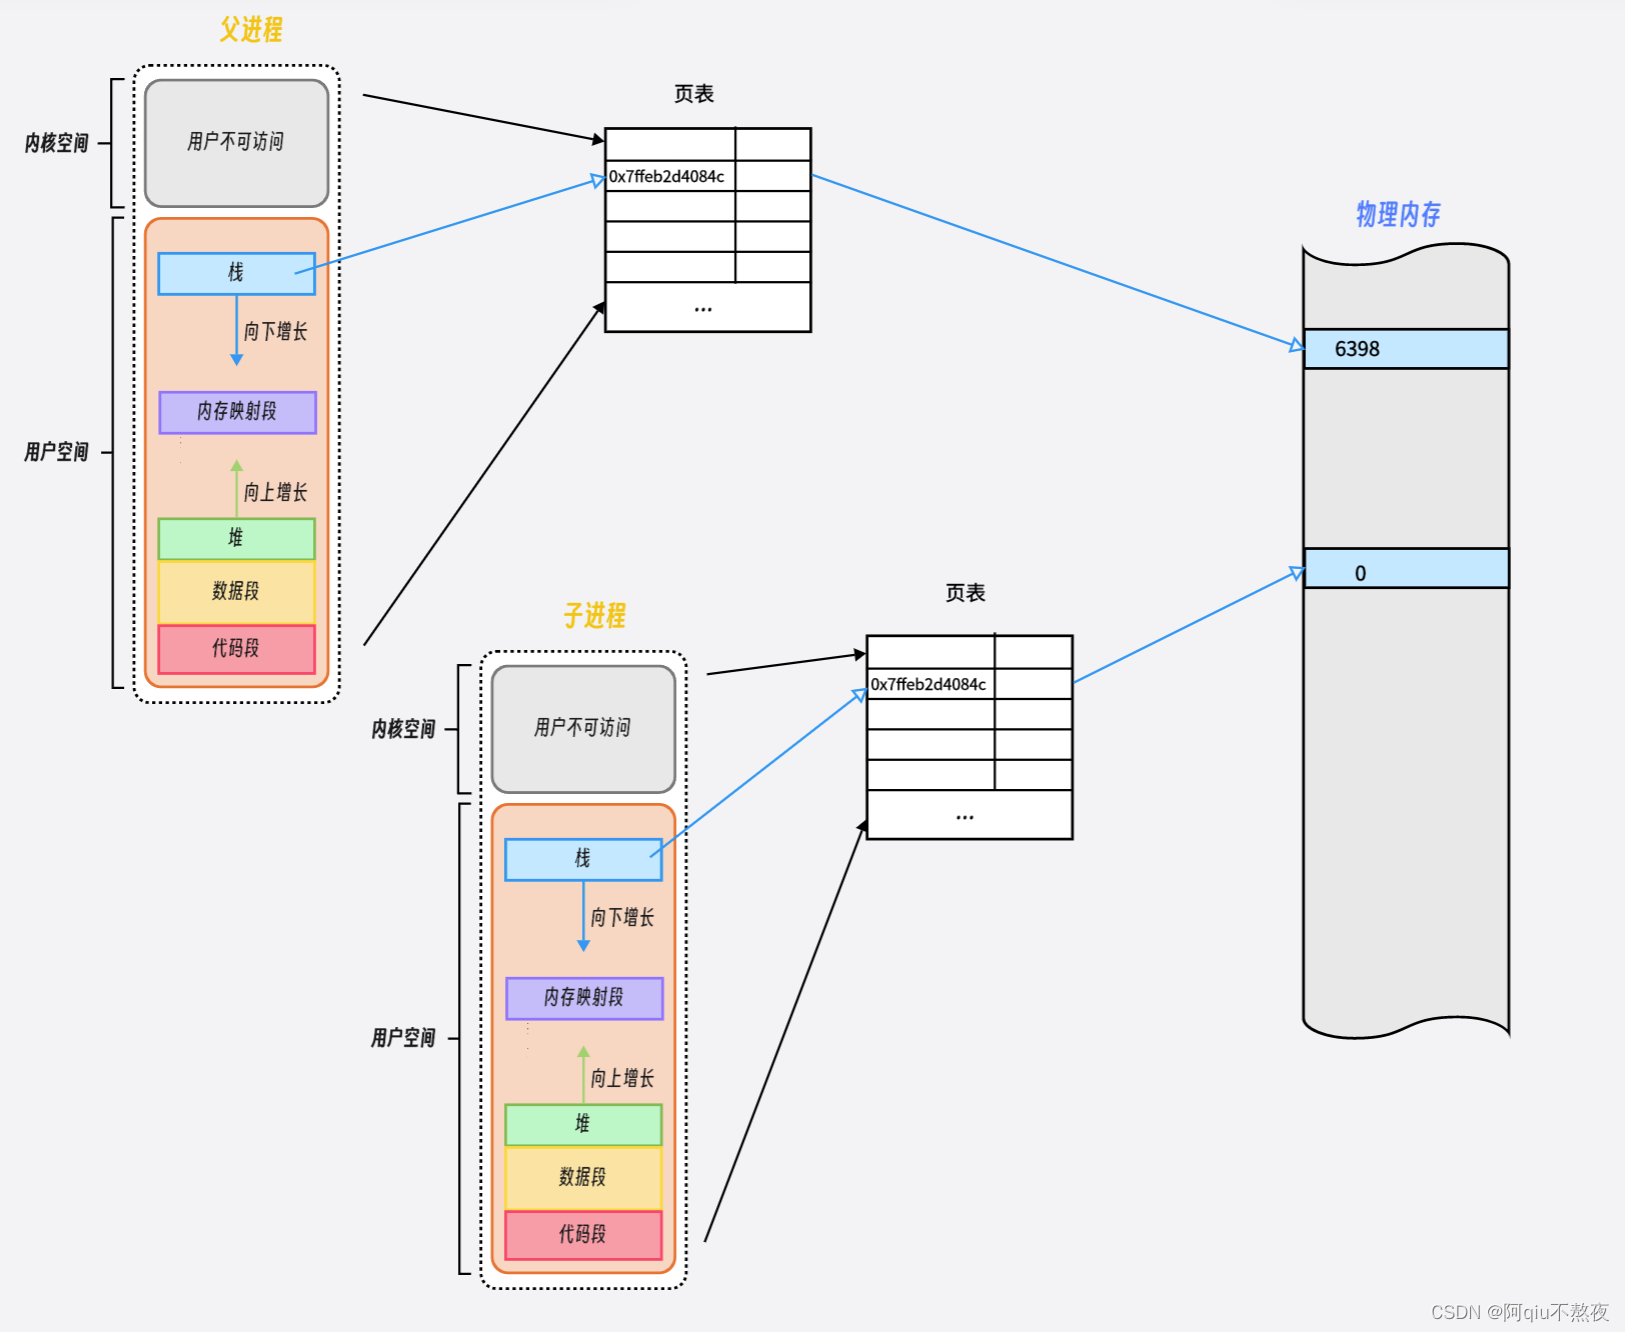1625x1332 pixels.
Task: Click the ellipsis row in child page table
Action: point(969,815)
